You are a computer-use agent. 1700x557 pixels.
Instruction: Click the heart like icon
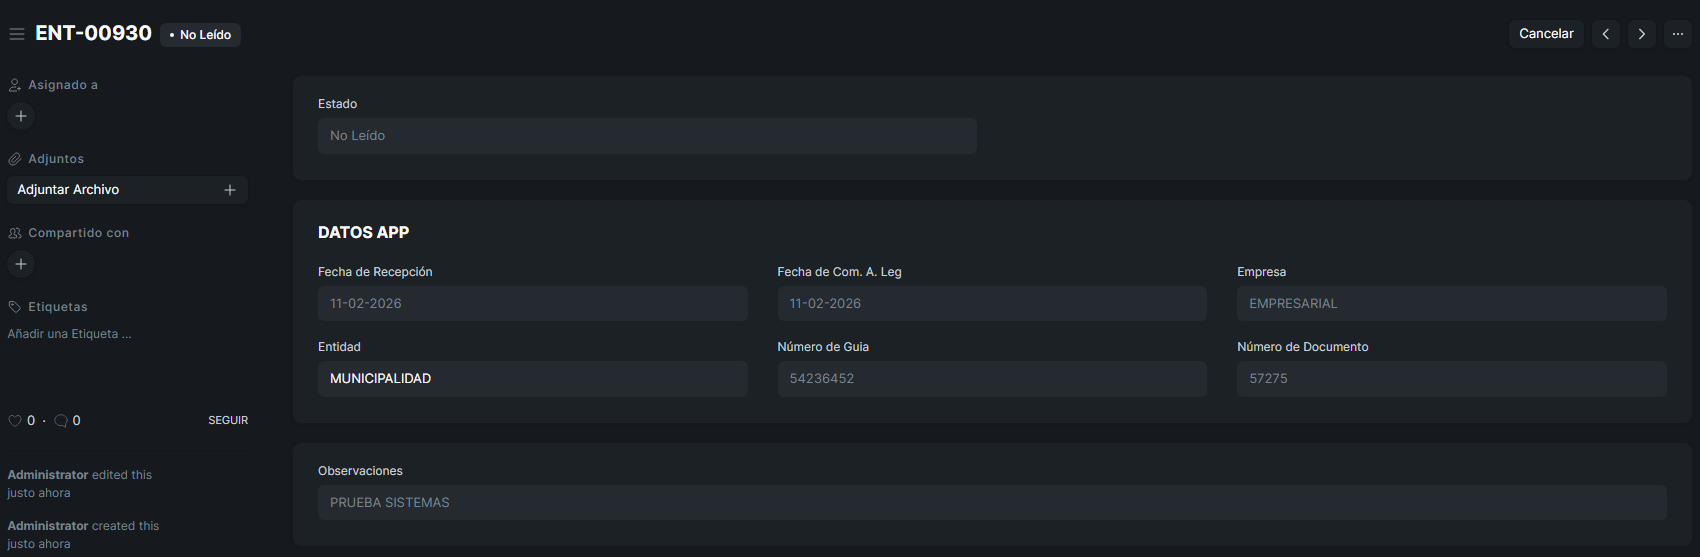point(15,421)
